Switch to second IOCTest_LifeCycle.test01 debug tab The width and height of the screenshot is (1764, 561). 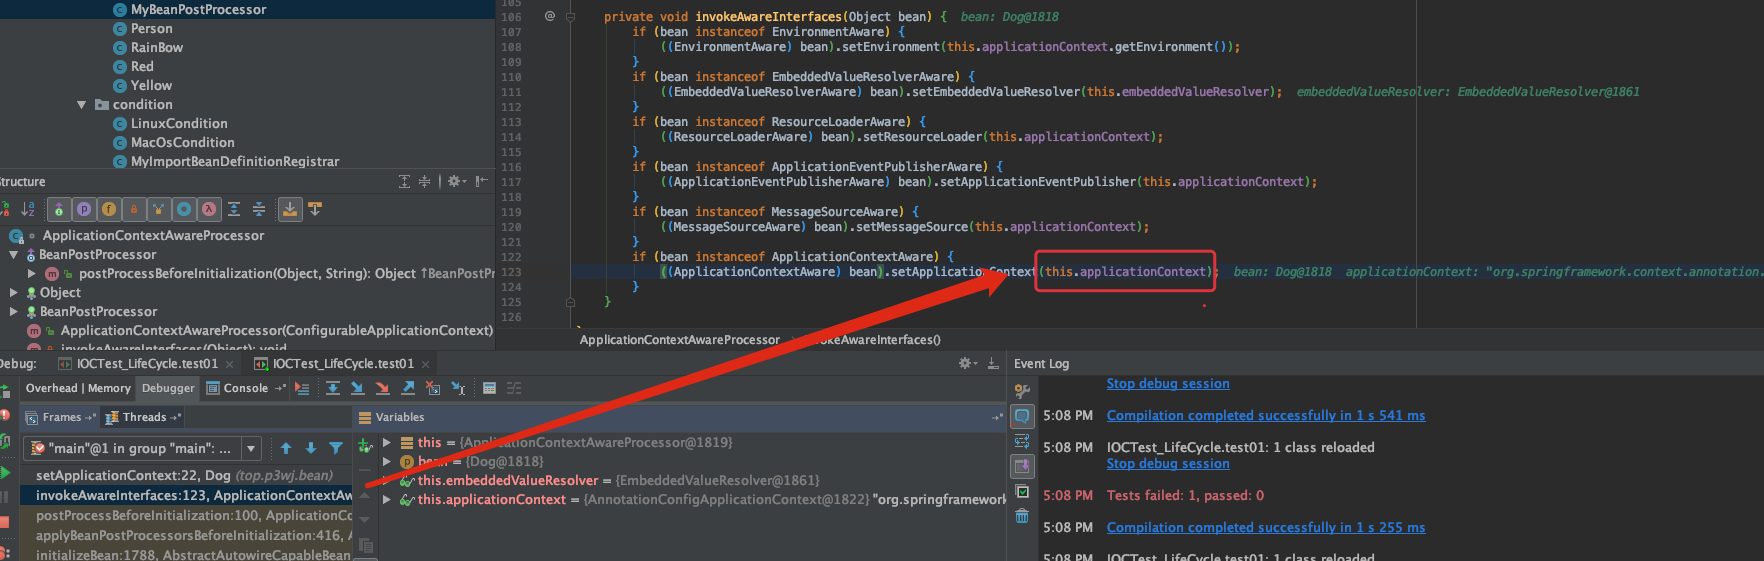pyautogui.click(x=342, y=363)
